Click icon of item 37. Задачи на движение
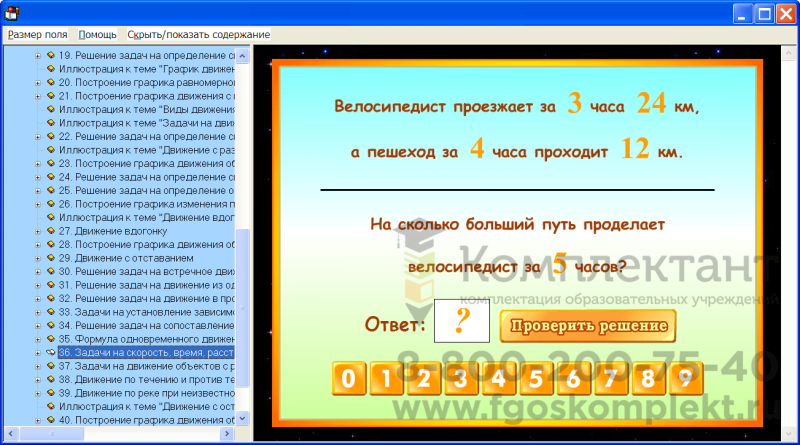Viewport: 800px width, 445px height. point(51,366)
